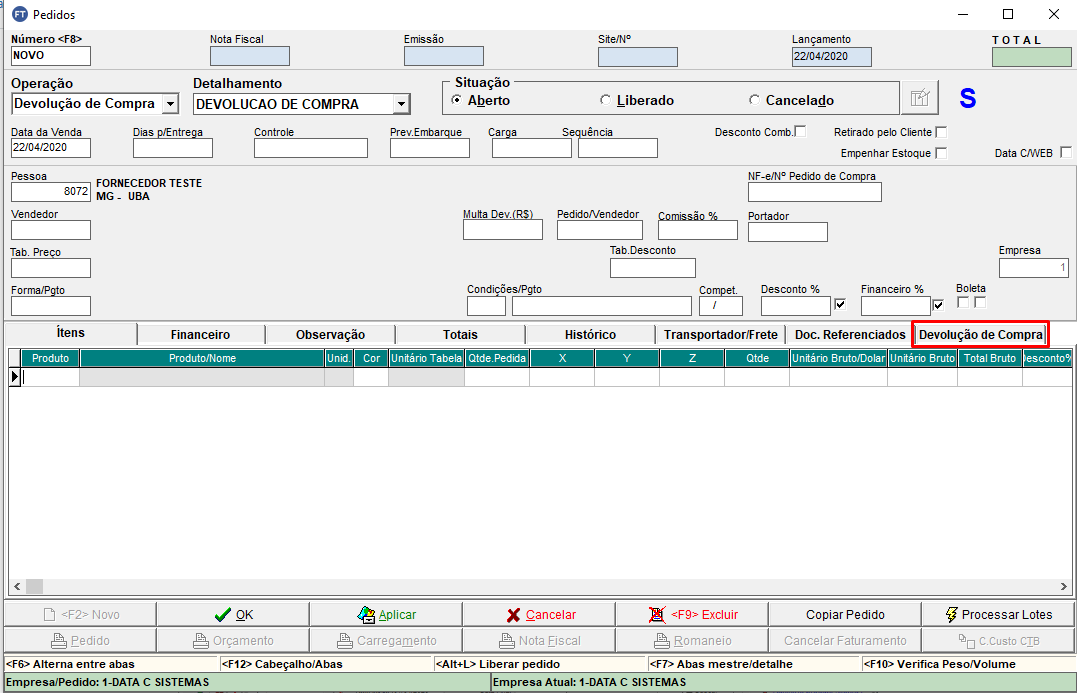This screenshot has height=693, width=1077.
Task: Click the Total Bruto column header
Action: point(990,358)
